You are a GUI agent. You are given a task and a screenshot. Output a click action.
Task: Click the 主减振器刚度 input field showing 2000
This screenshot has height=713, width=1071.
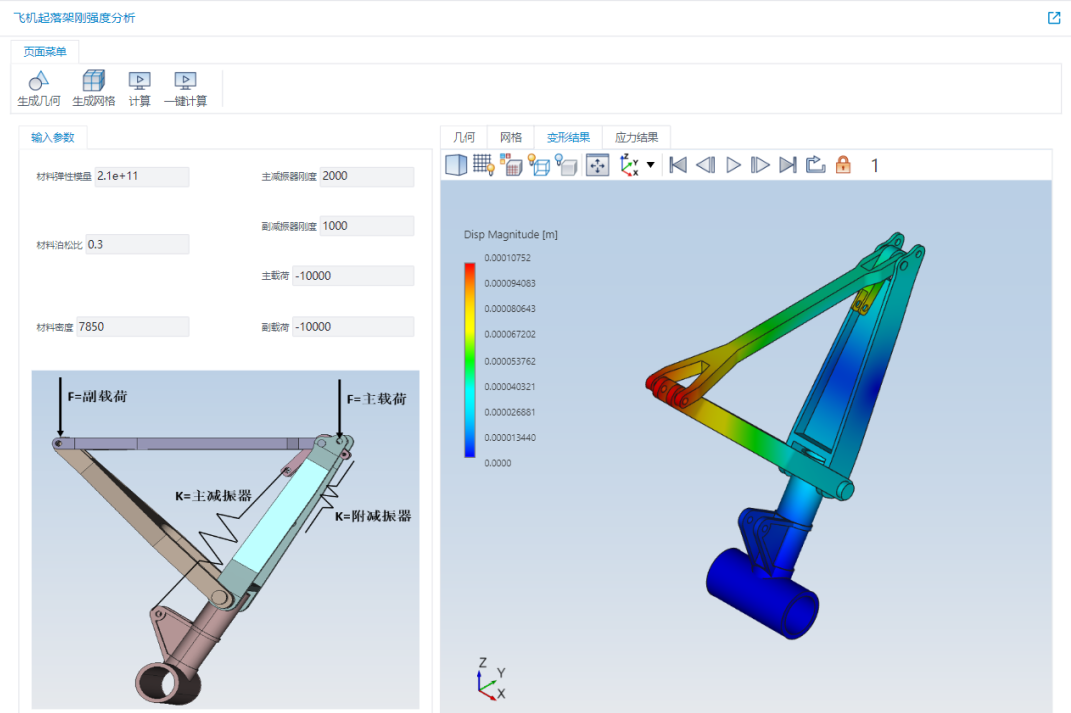point(367,176)
